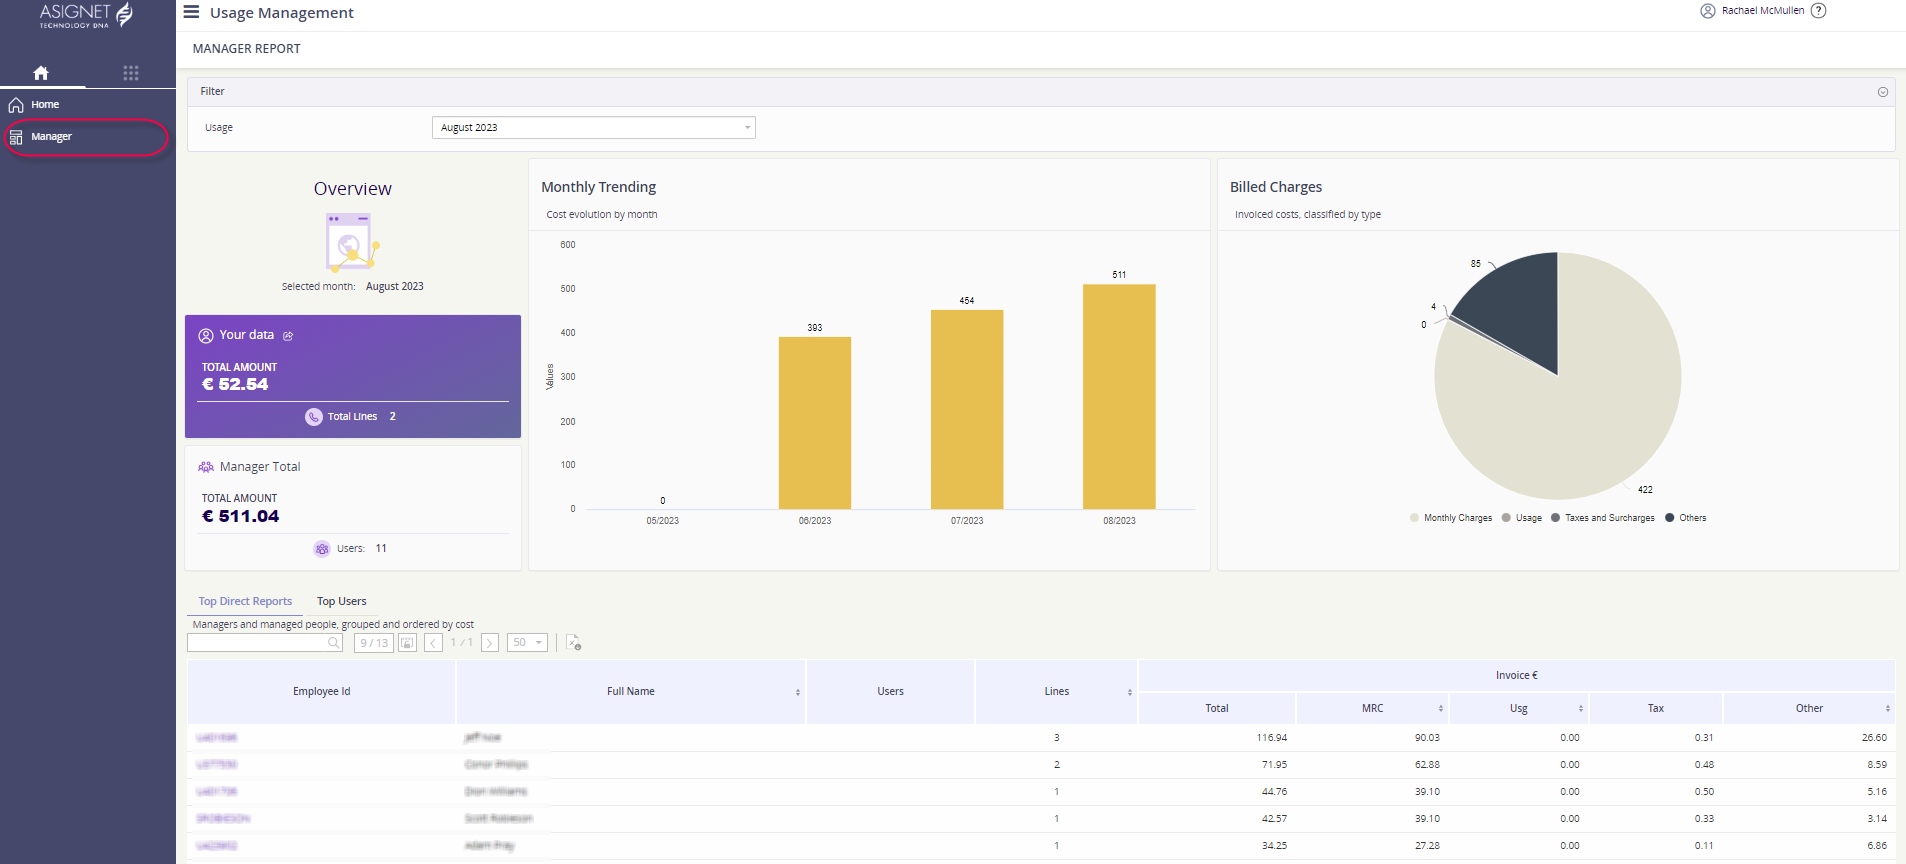Switch to Top Direct Reports tab
The image size is (1906, 864).
coord(245,602)
